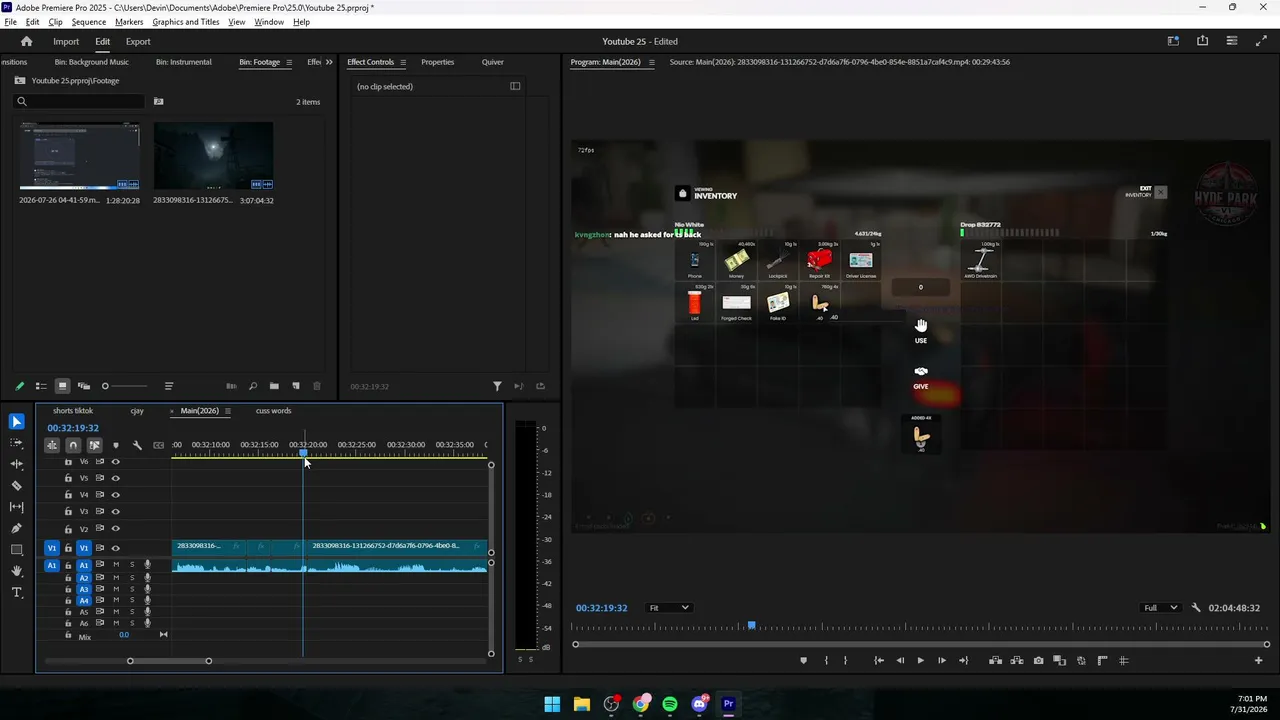Hide track V1 with its eye icon
This screenshot has width=1280, height=720.
(115, 548)
